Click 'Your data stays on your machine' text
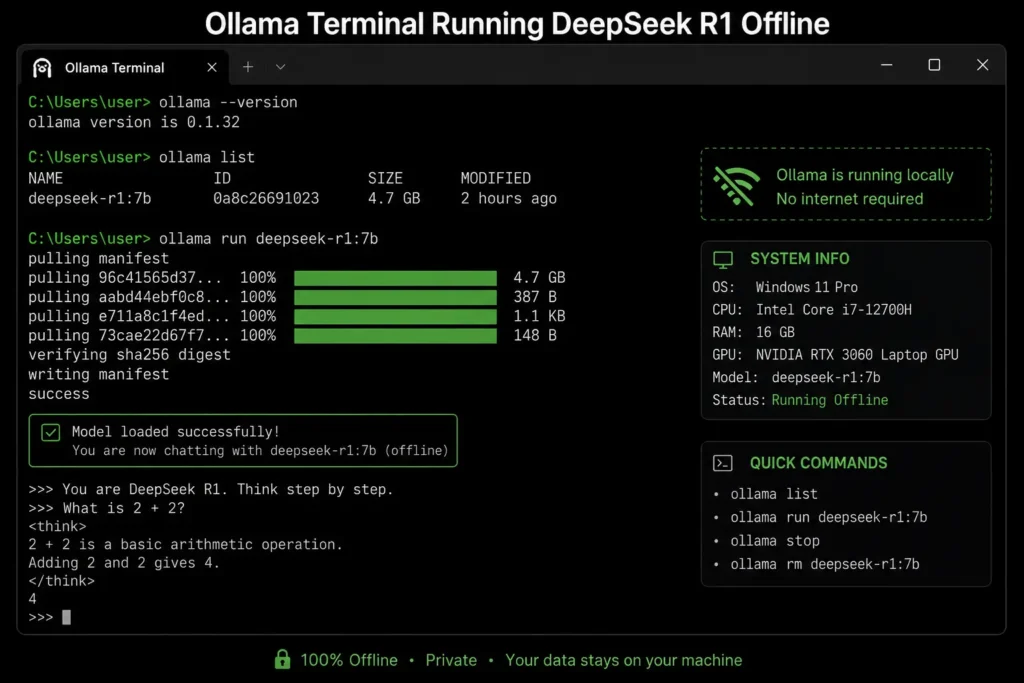1024x683 pixels. (623, 660)
